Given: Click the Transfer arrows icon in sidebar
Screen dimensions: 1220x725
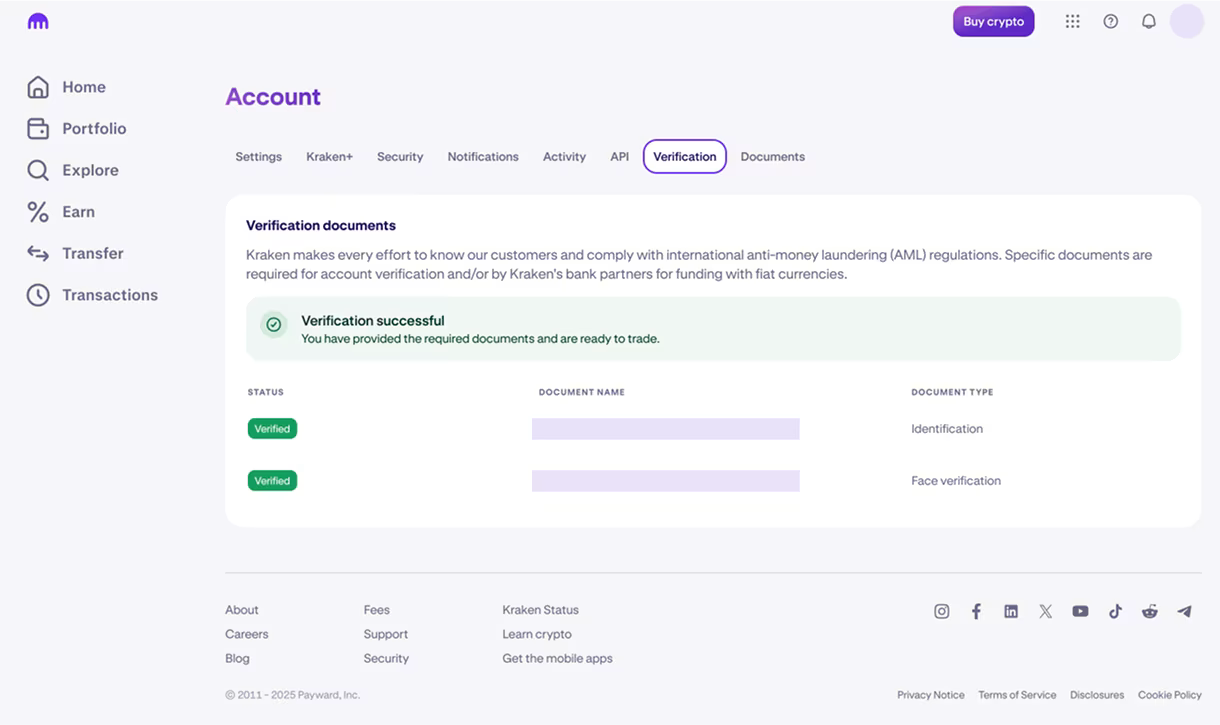Looking at the screenshot, I should tap(38, 253).
